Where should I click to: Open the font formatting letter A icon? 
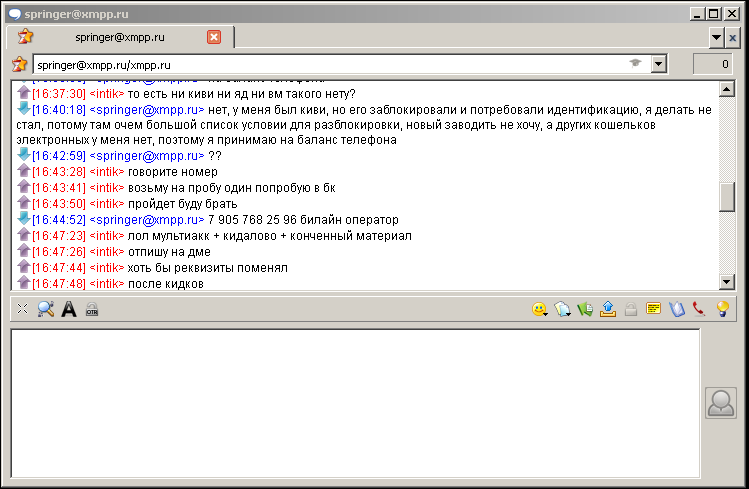tap(69, 309)
